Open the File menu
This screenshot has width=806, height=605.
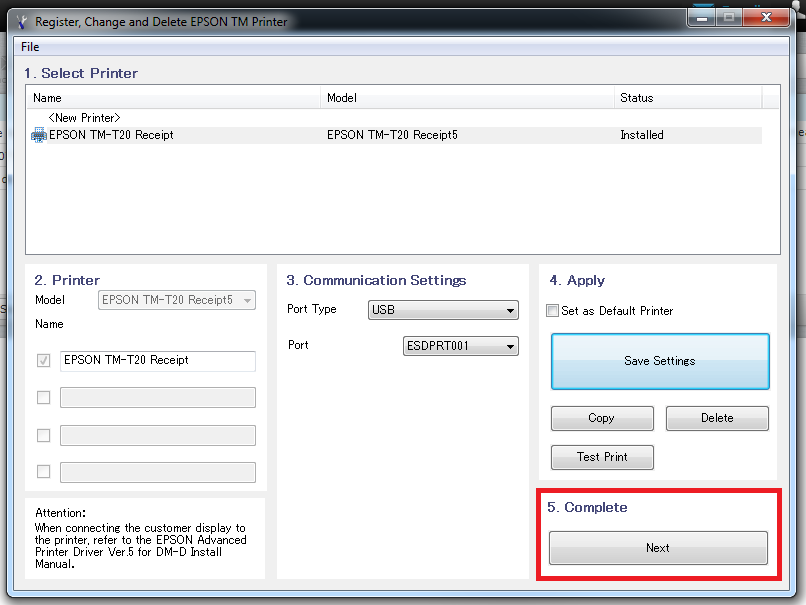[30, 47]
